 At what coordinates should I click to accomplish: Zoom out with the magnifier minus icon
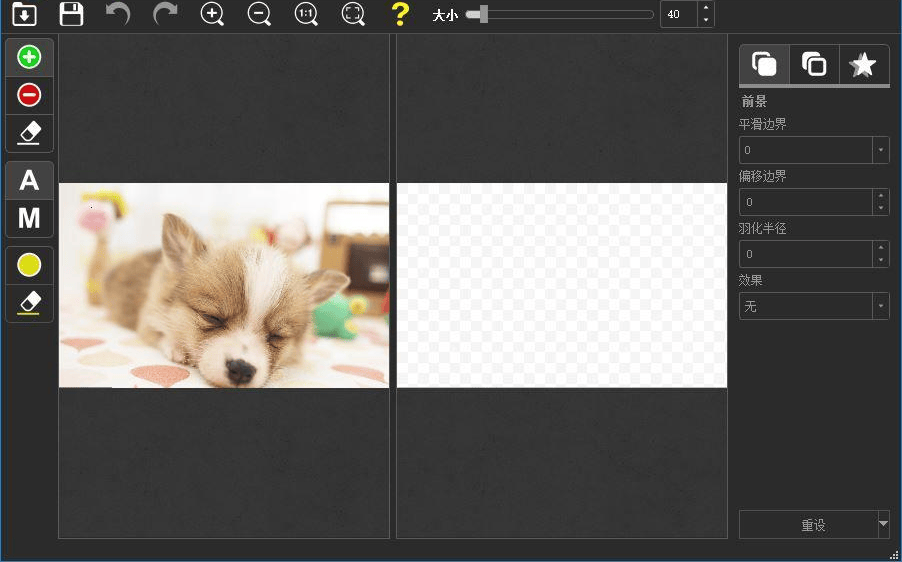[259, 14]
